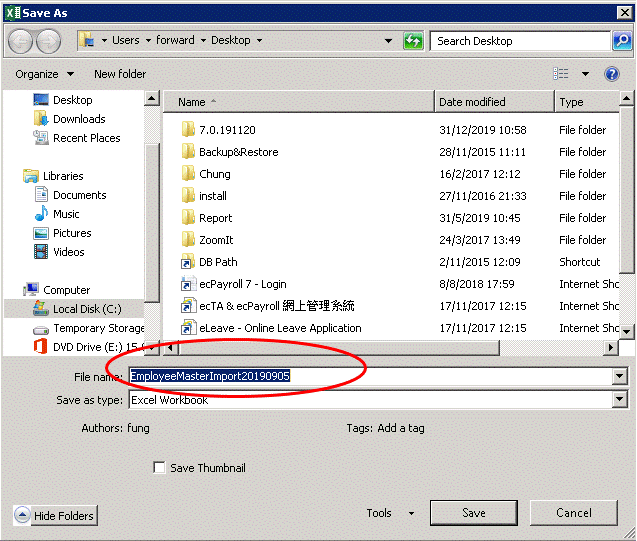Open the Organize menu

(44, 74)
